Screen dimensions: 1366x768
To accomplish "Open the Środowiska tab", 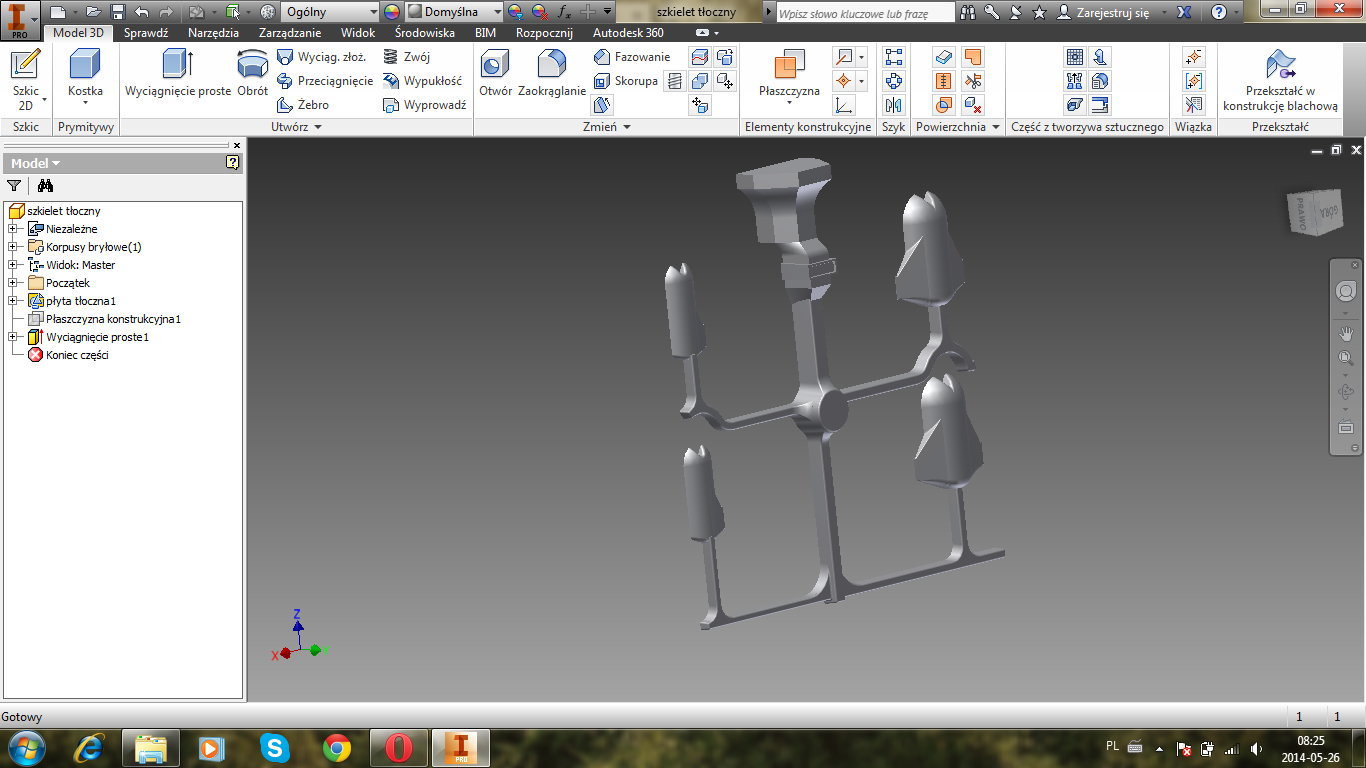I will [x=425, y=33].
